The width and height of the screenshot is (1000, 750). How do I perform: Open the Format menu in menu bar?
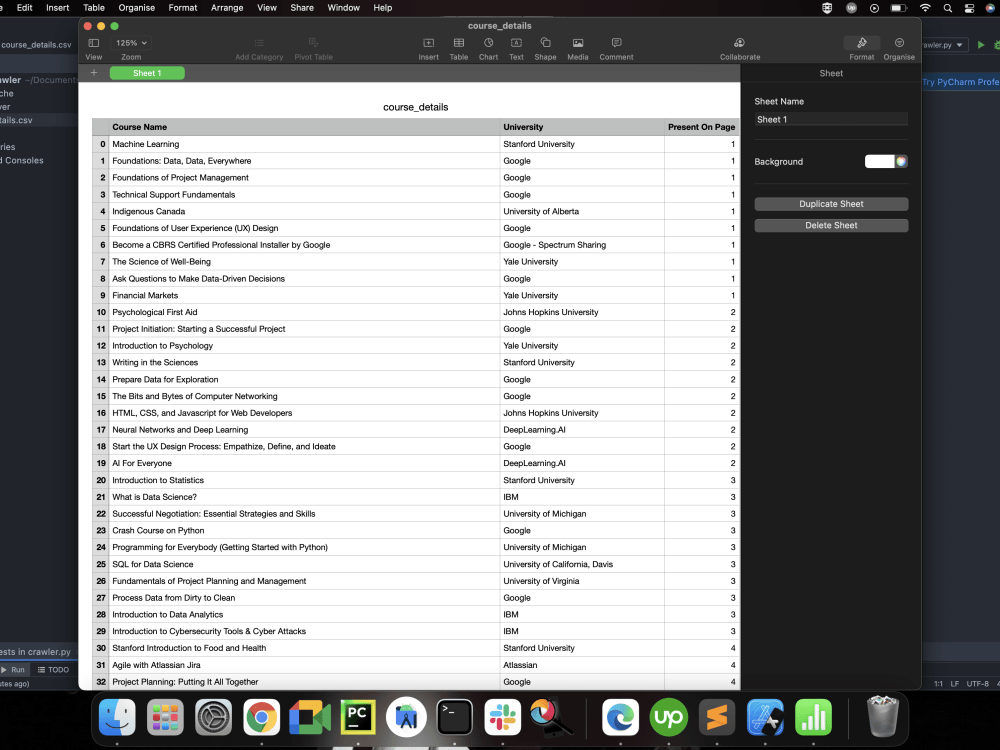pos(183,8)
